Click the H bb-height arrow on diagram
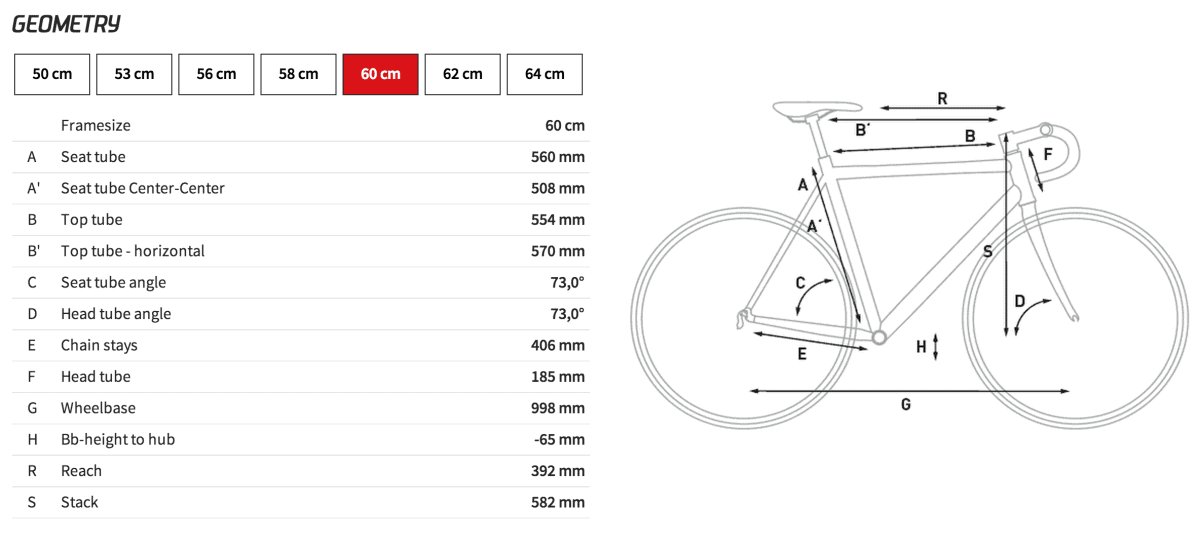 935,347
